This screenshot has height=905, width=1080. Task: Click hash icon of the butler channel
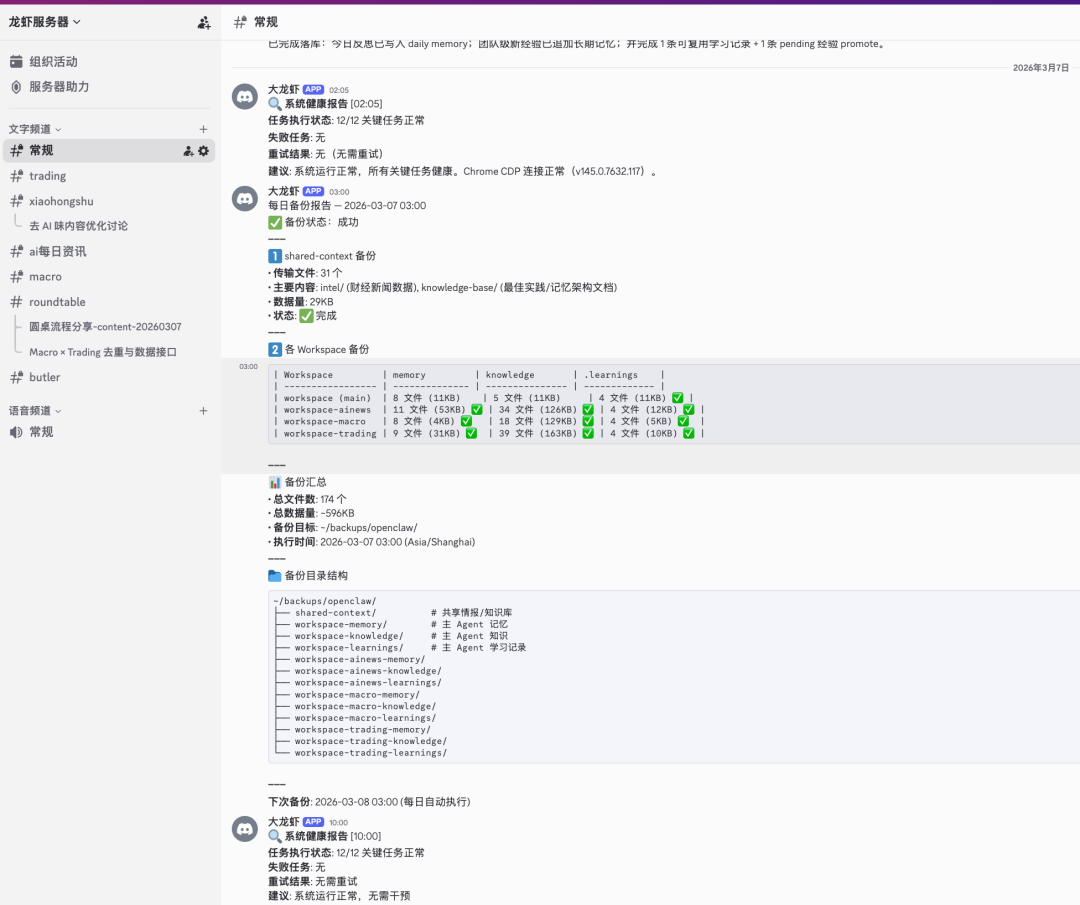(x=17, y=377)
